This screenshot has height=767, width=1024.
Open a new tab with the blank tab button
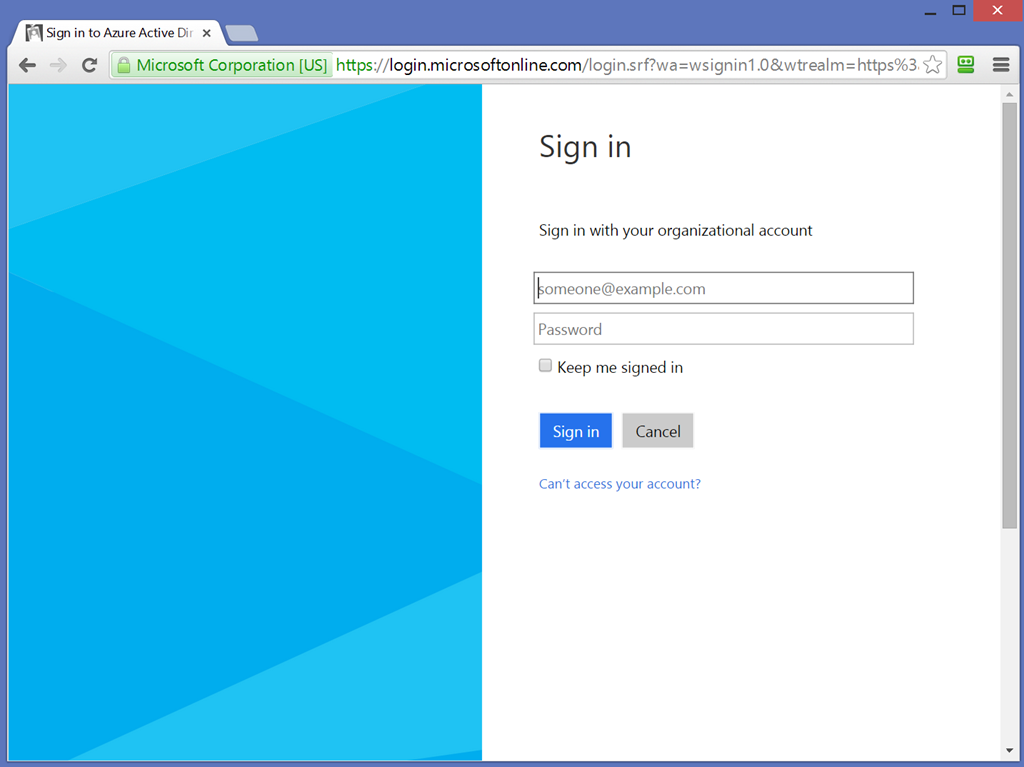tap(242, 33)
